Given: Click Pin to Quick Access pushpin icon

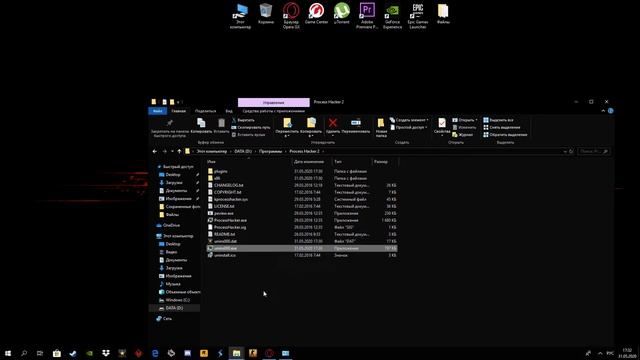Looking at the screenshot, I should click(x=170, y=123).
